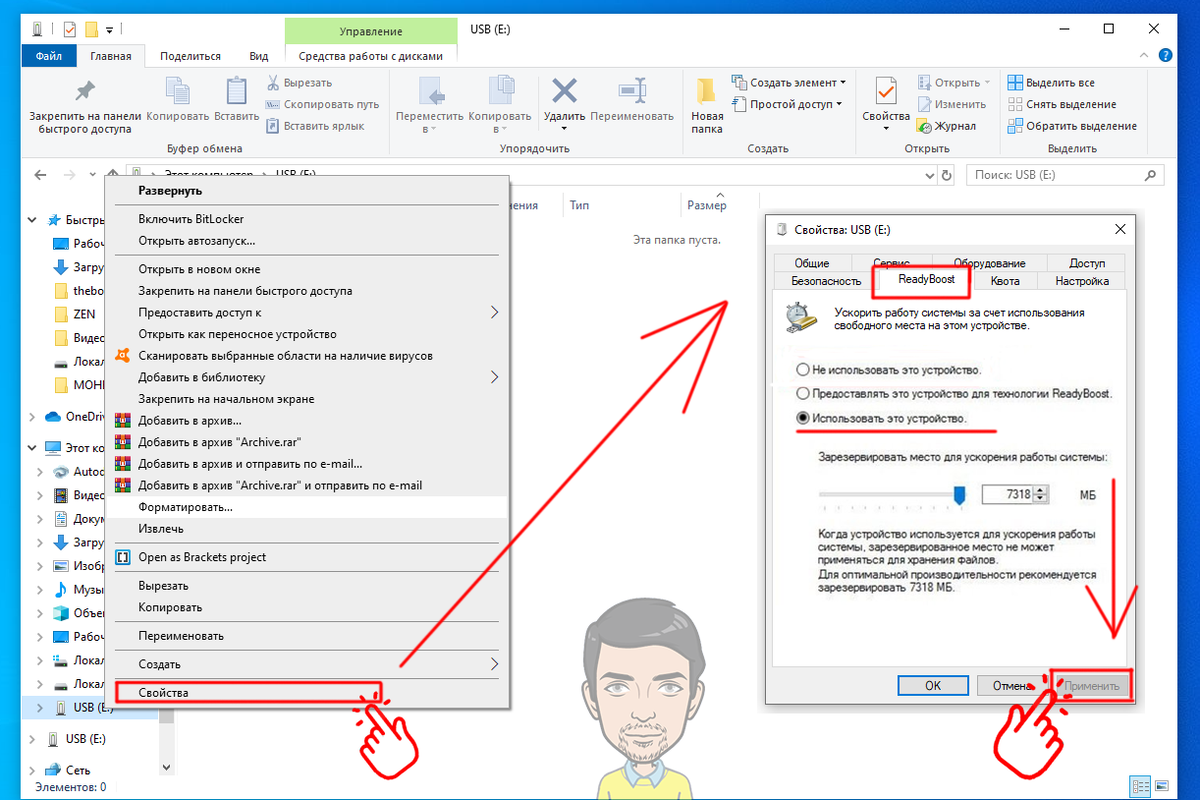
Task: Open the Файл tab
Action: (x=49, y=57)
